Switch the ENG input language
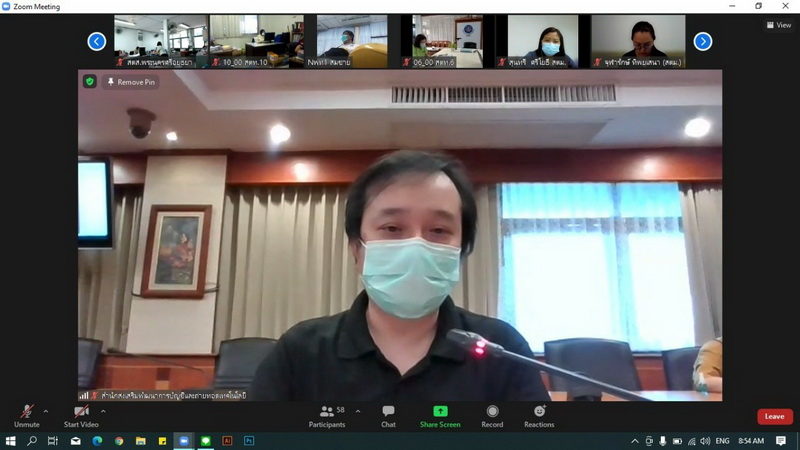 tap(722, 441)
